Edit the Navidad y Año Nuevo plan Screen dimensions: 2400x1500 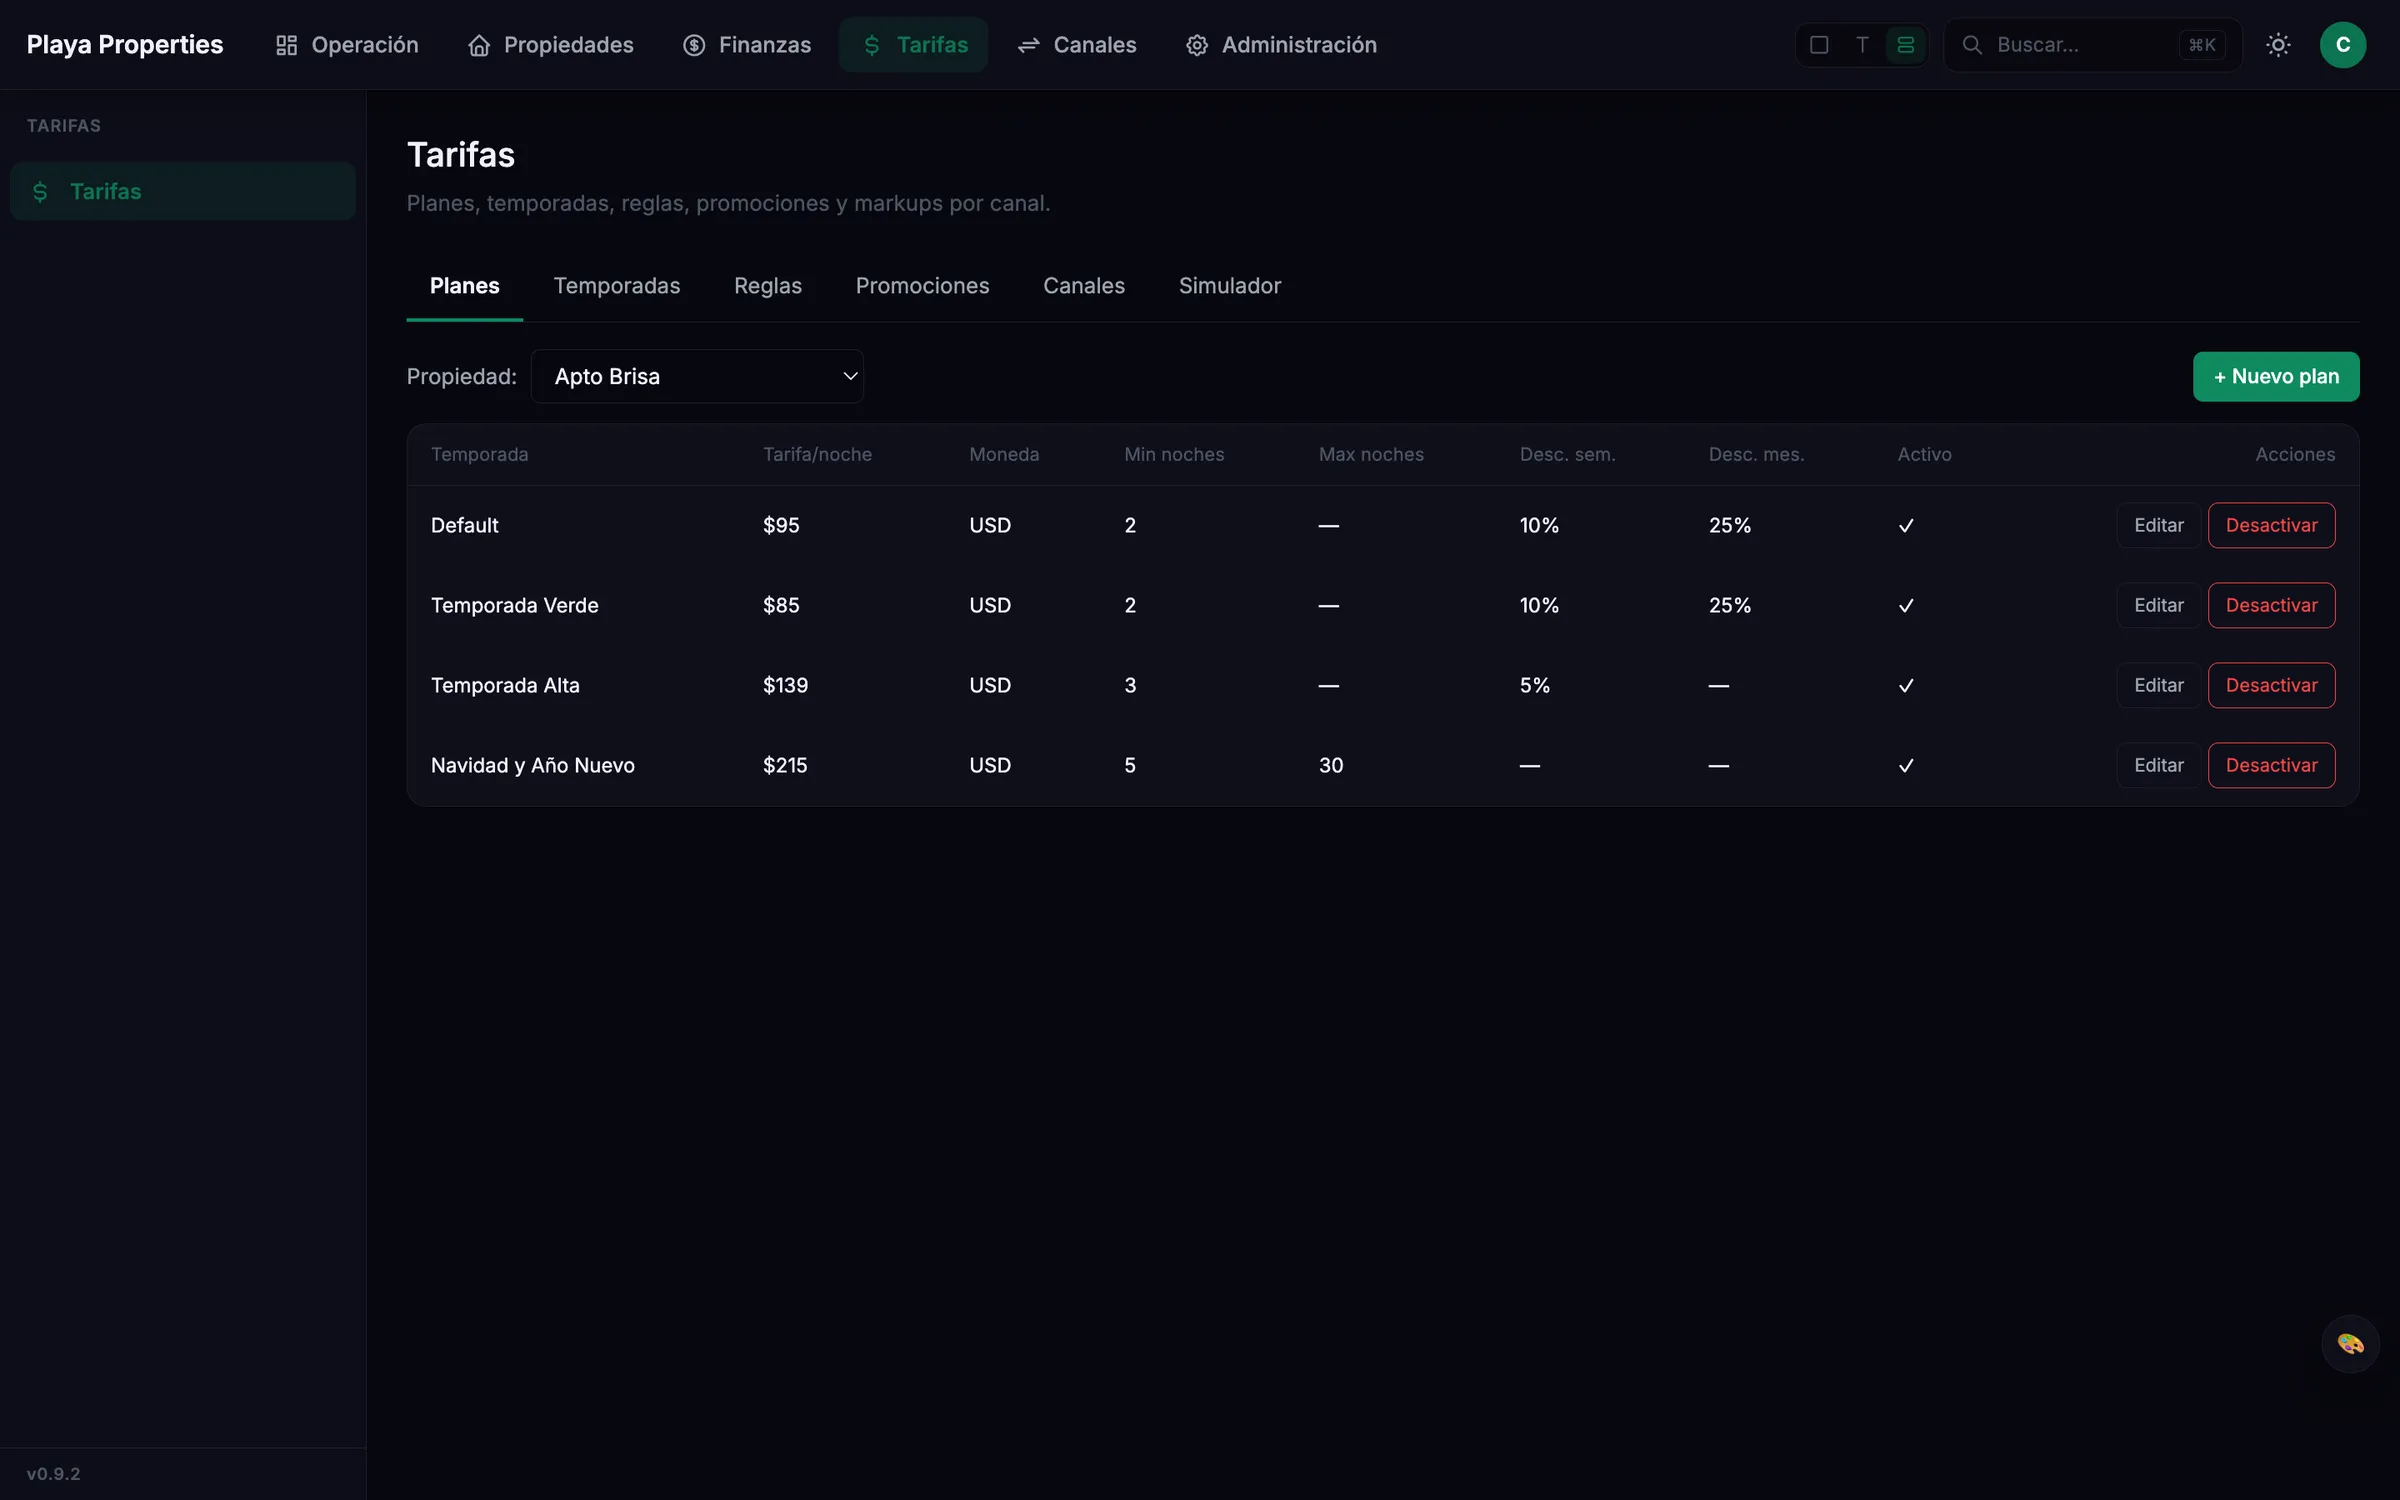[x=2158, y=765]
